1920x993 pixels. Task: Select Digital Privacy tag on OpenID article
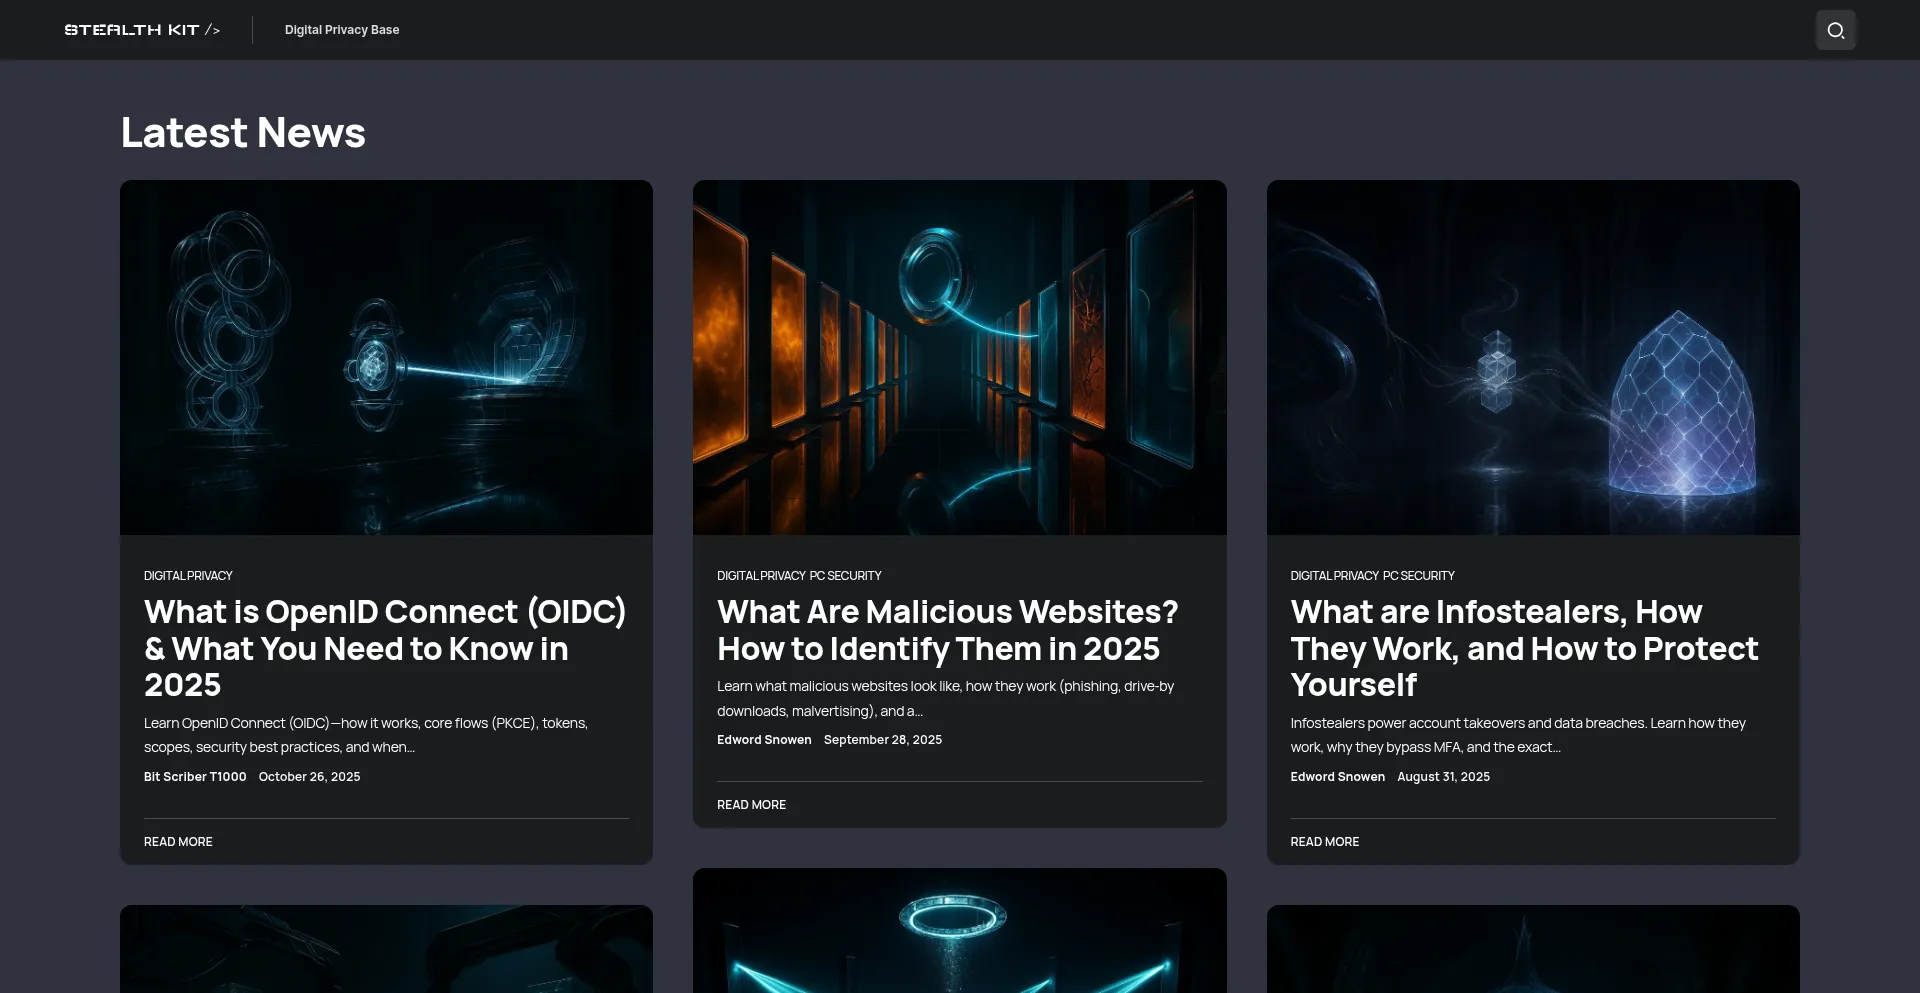(x=188, y=576)
